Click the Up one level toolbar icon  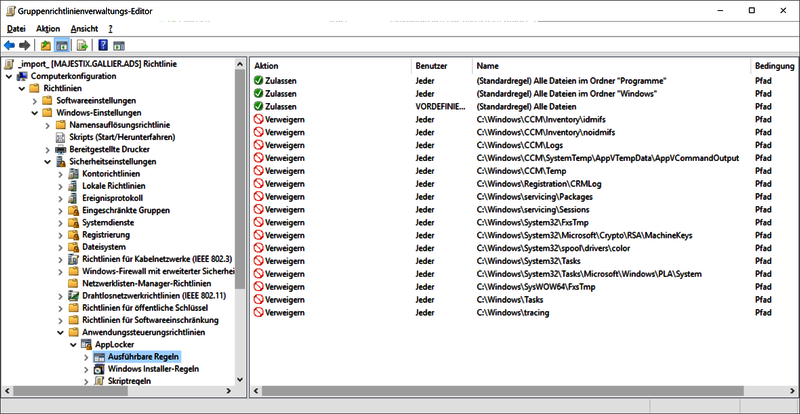[46, 46]
